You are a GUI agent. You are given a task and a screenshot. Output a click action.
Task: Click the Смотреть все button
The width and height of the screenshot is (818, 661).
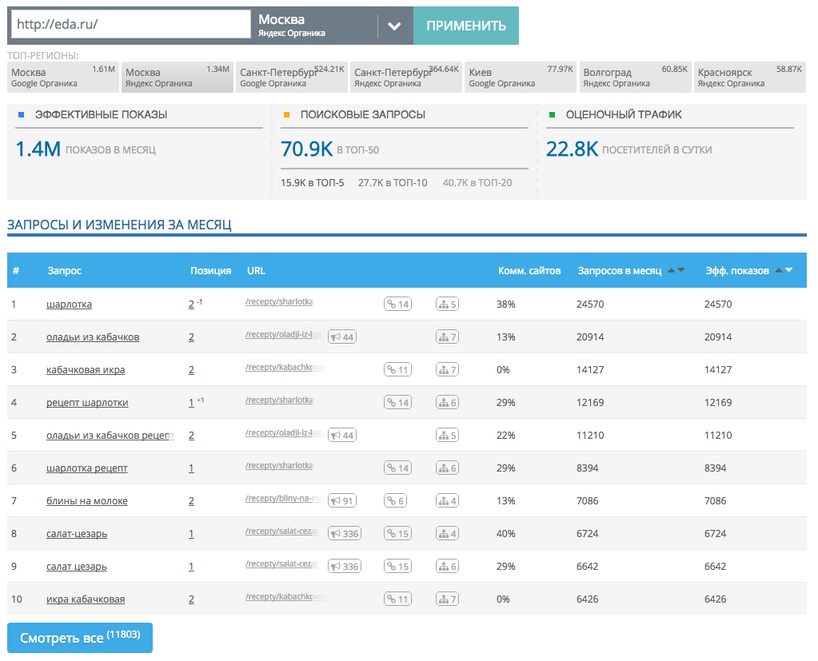(x=80, y=637)
